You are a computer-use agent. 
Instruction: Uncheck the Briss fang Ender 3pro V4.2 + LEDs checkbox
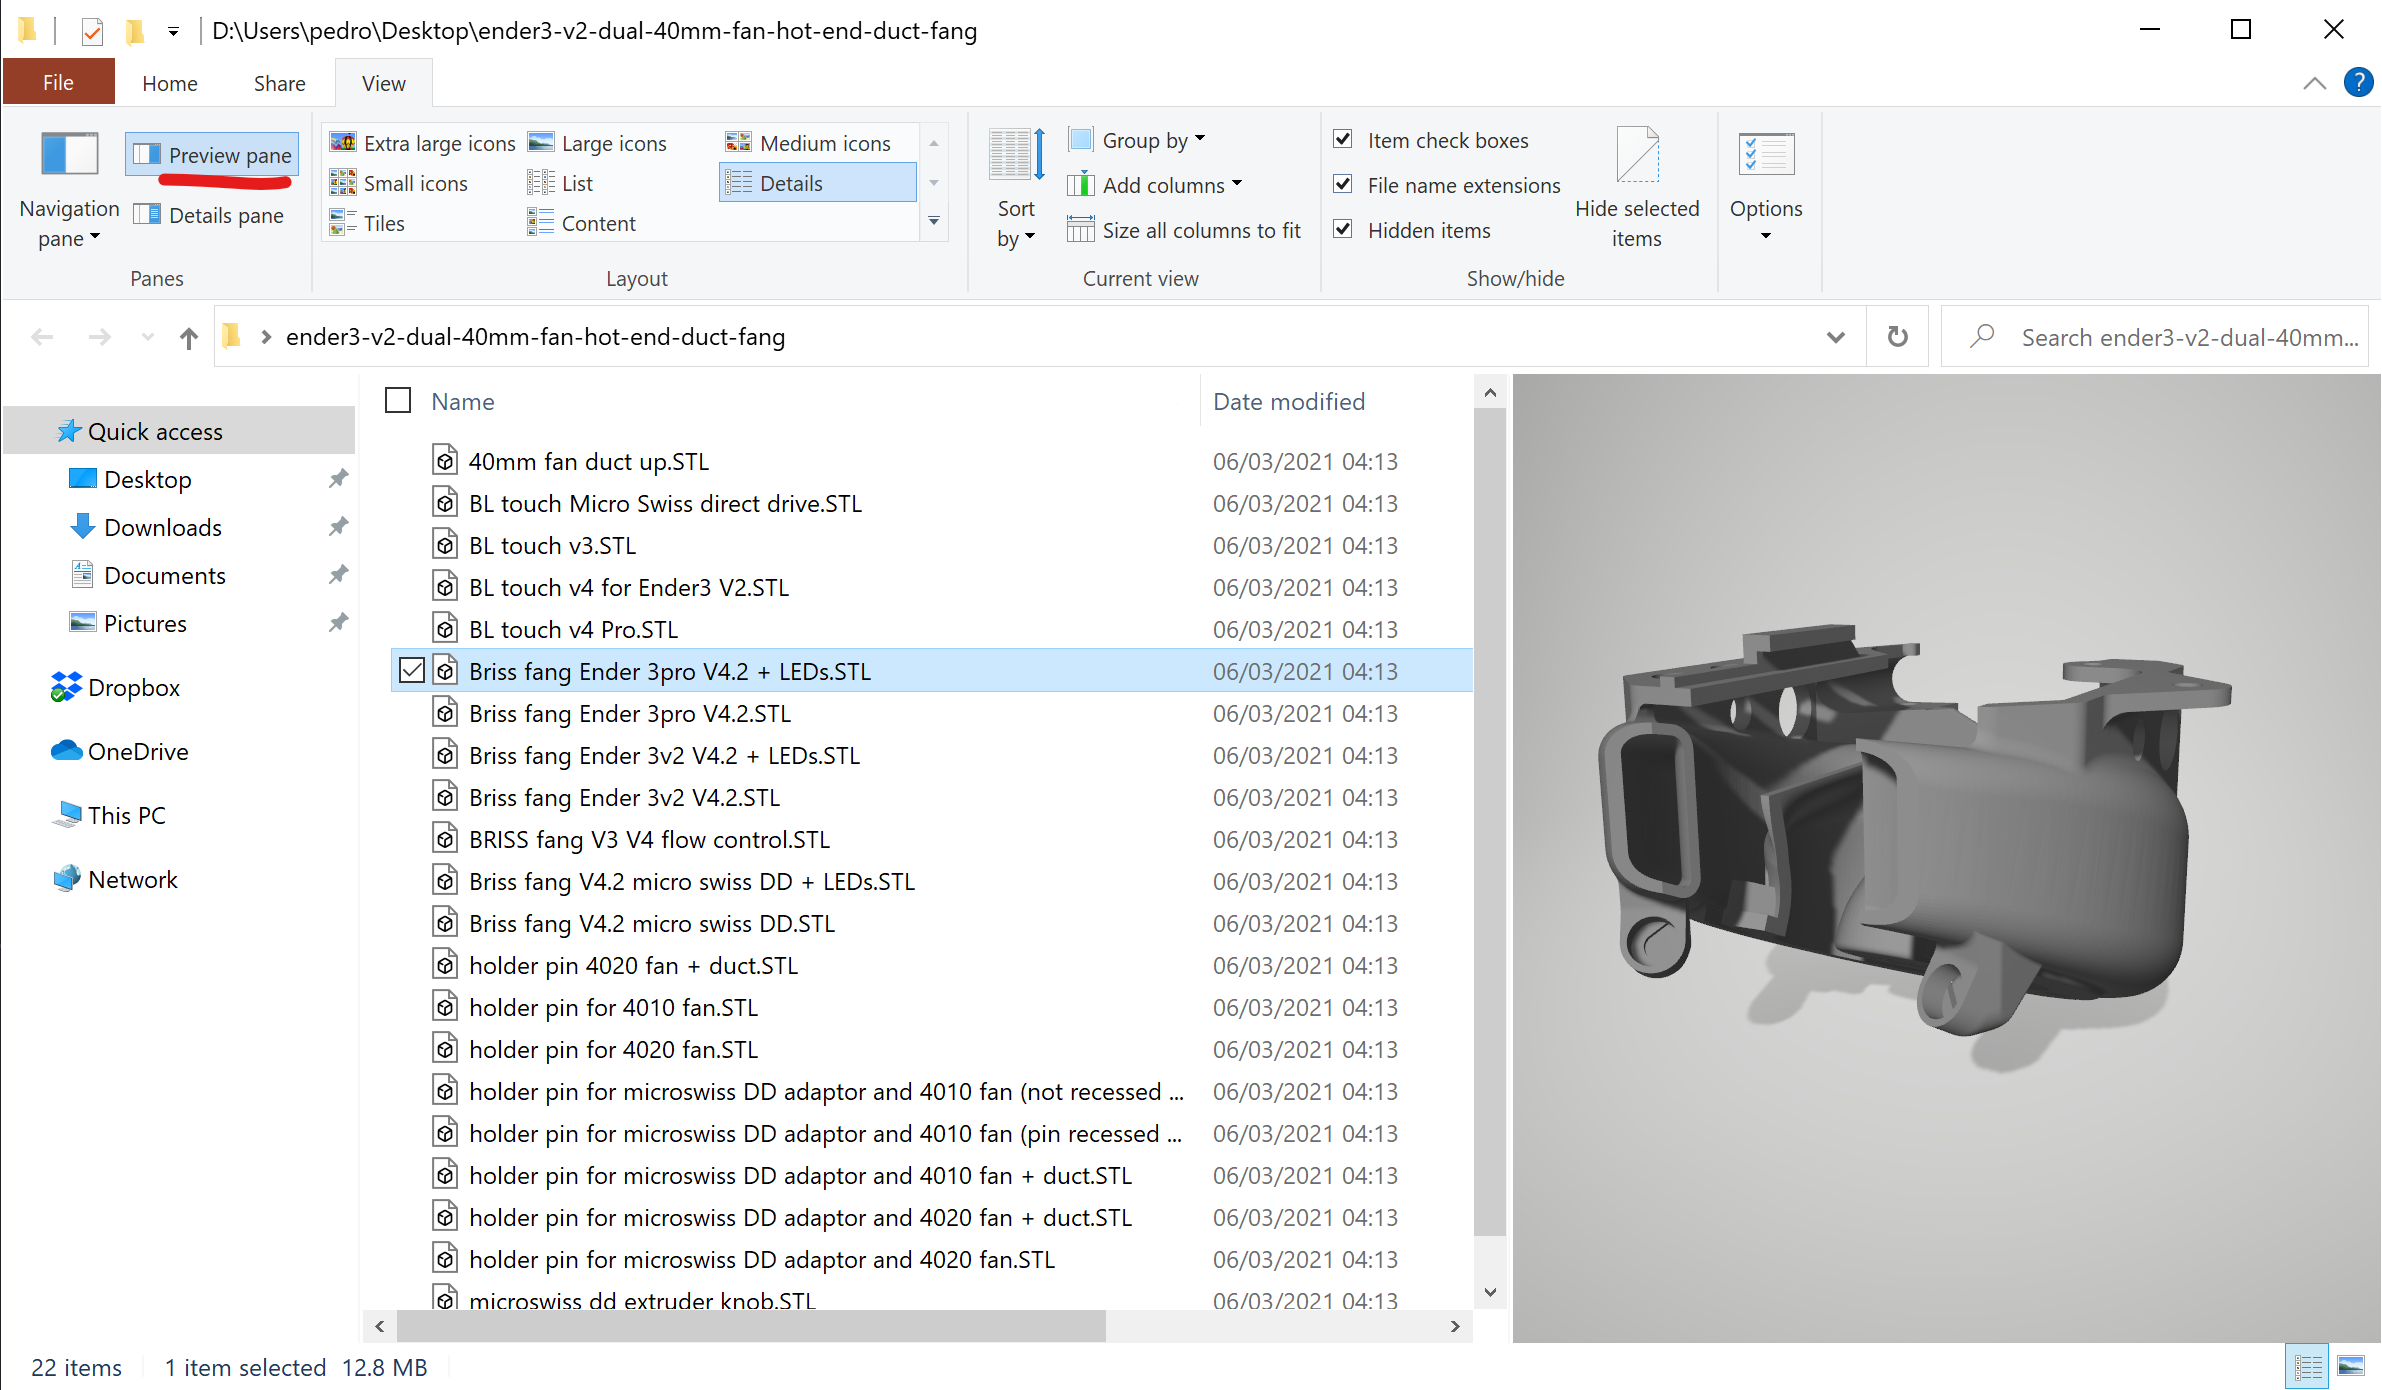pyautogui.click(x=411, y=670)
